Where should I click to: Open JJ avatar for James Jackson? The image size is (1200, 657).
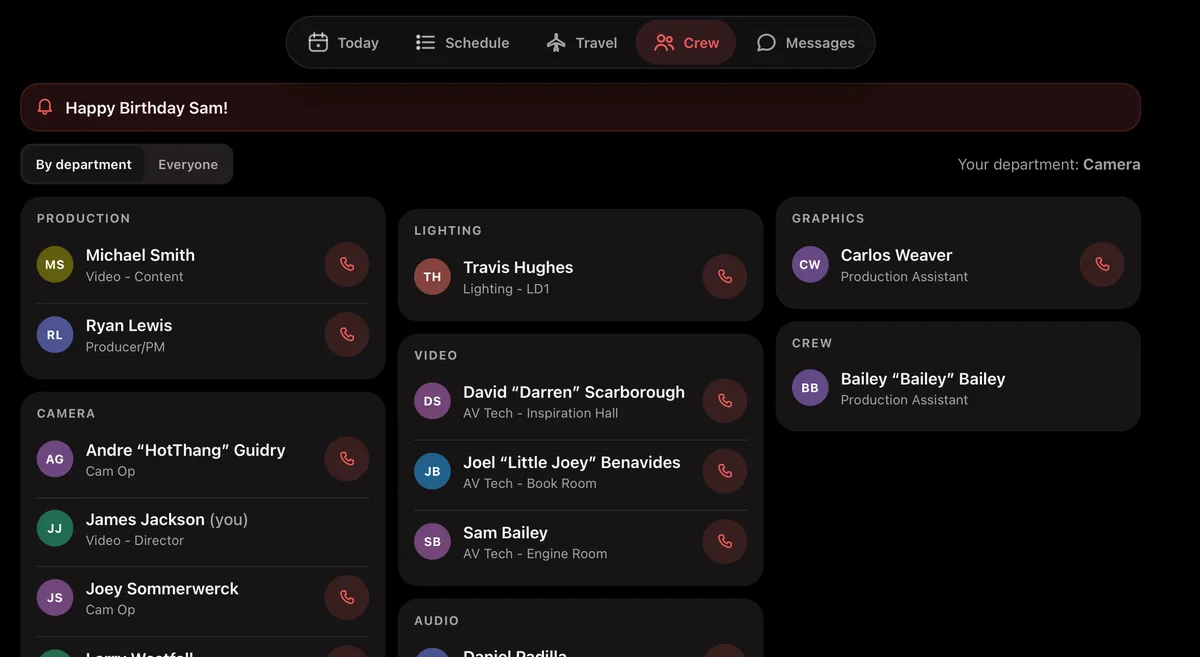(x=55, y=529)
